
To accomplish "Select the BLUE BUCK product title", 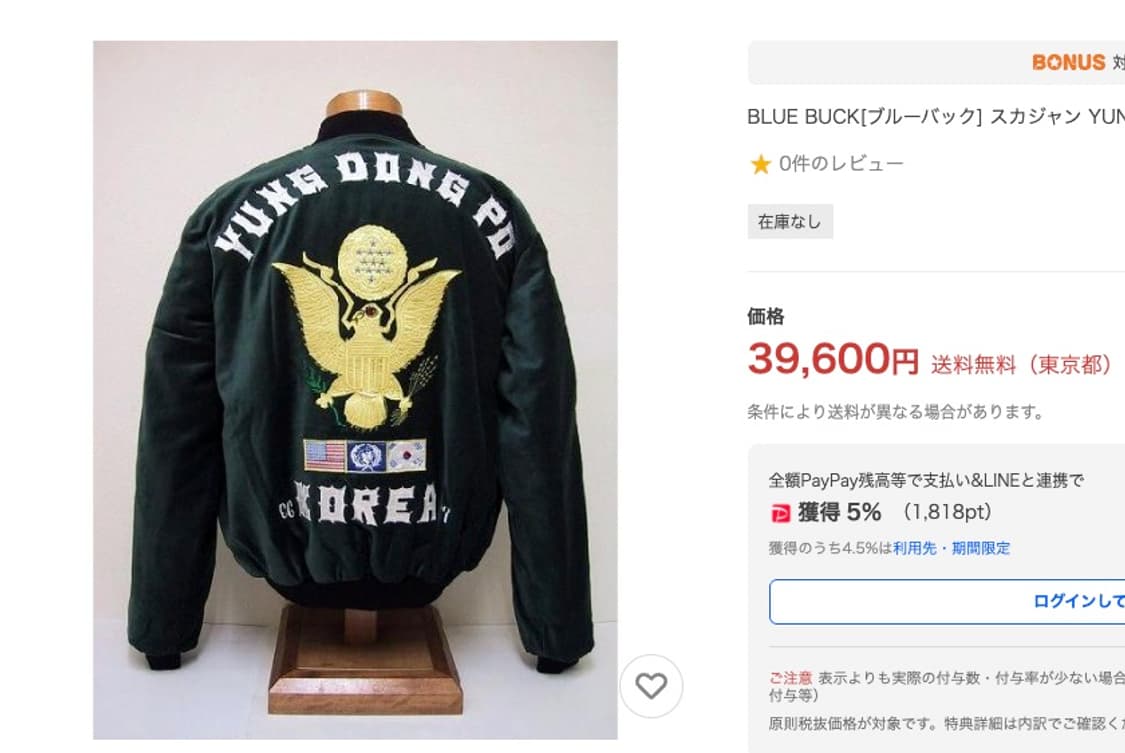I will point(936,117).
